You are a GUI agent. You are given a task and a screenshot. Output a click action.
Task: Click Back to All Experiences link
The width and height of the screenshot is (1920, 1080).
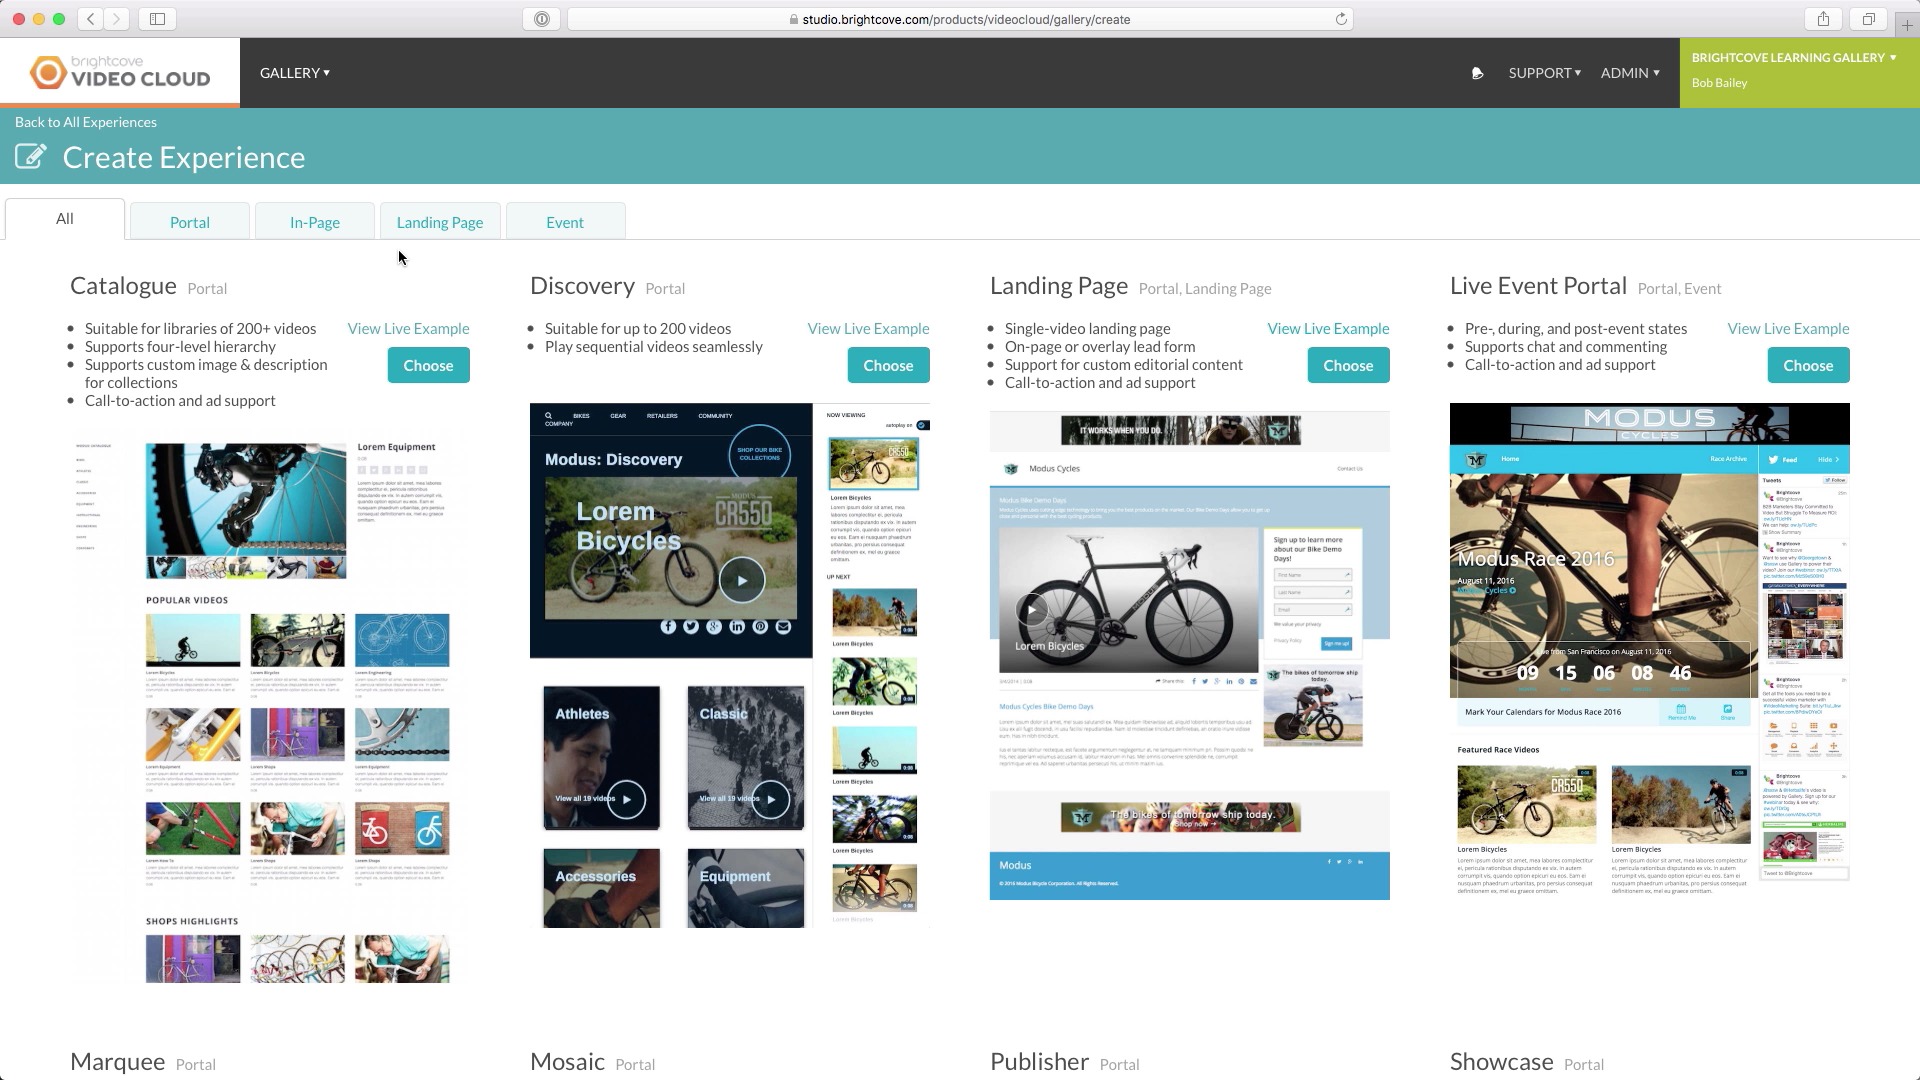(84, 121)
